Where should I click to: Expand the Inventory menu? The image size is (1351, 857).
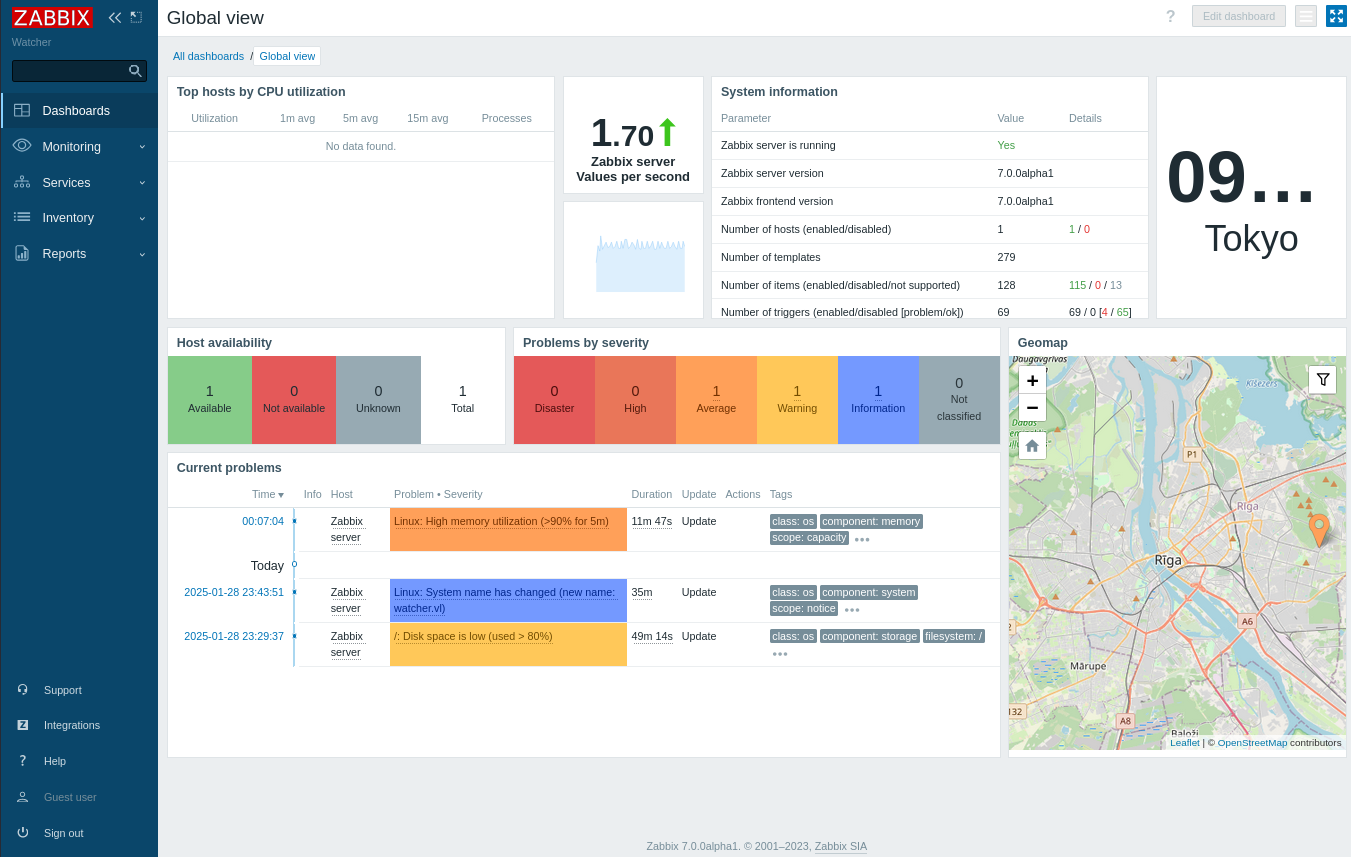coord(79,218)
